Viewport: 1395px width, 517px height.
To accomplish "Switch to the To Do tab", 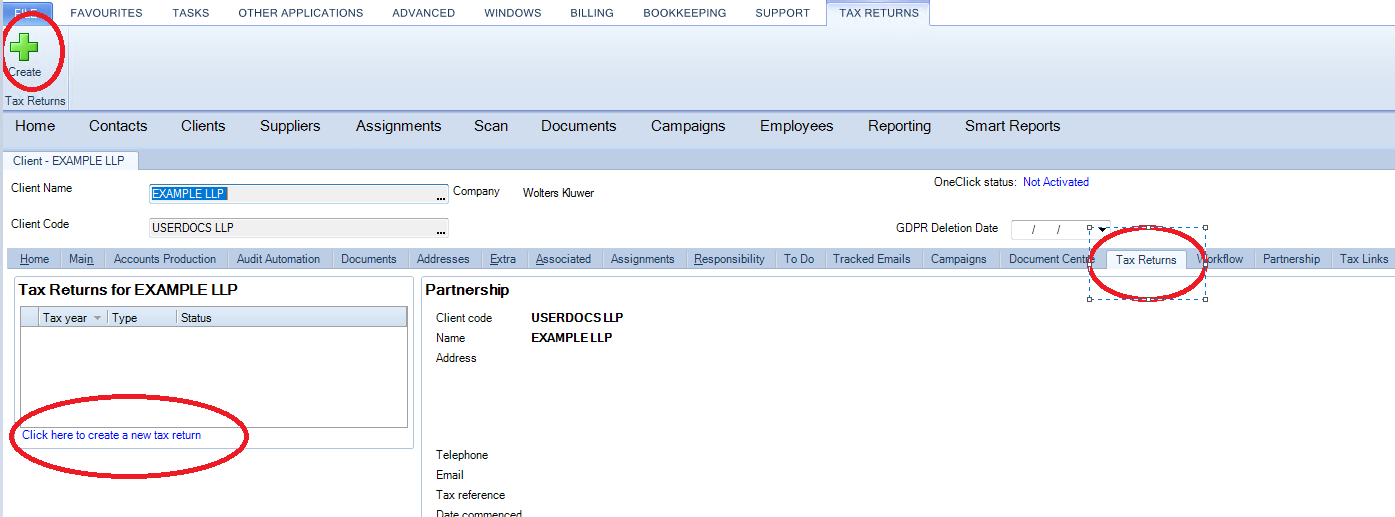I will pos(799,259).
